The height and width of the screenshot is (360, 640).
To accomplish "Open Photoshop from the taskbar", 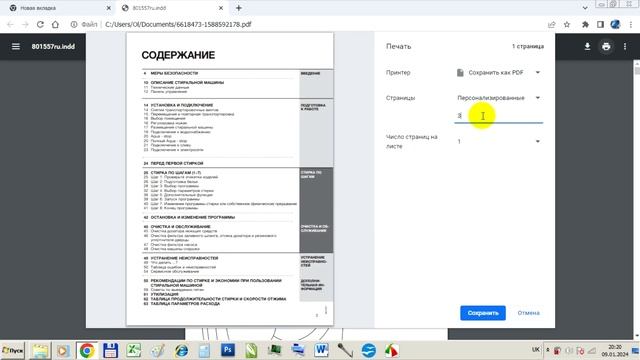I will pos(228,350).
